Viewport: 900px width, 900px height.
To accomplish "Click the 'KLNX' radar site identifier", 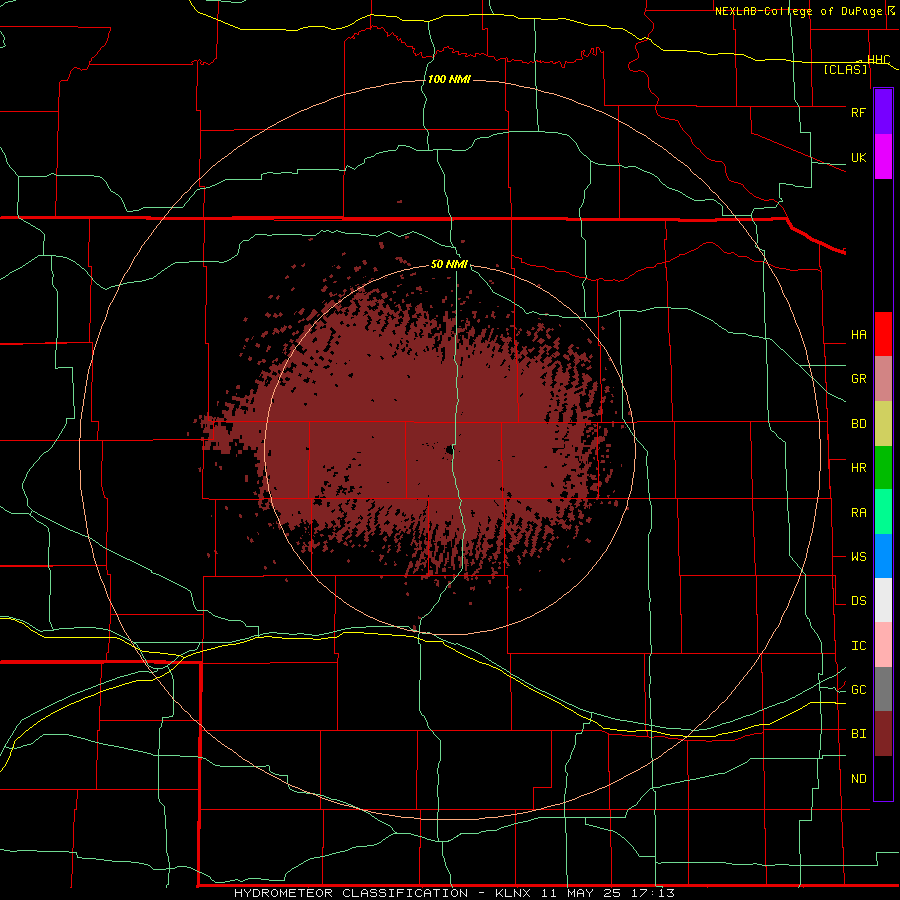I will point(513,893).
